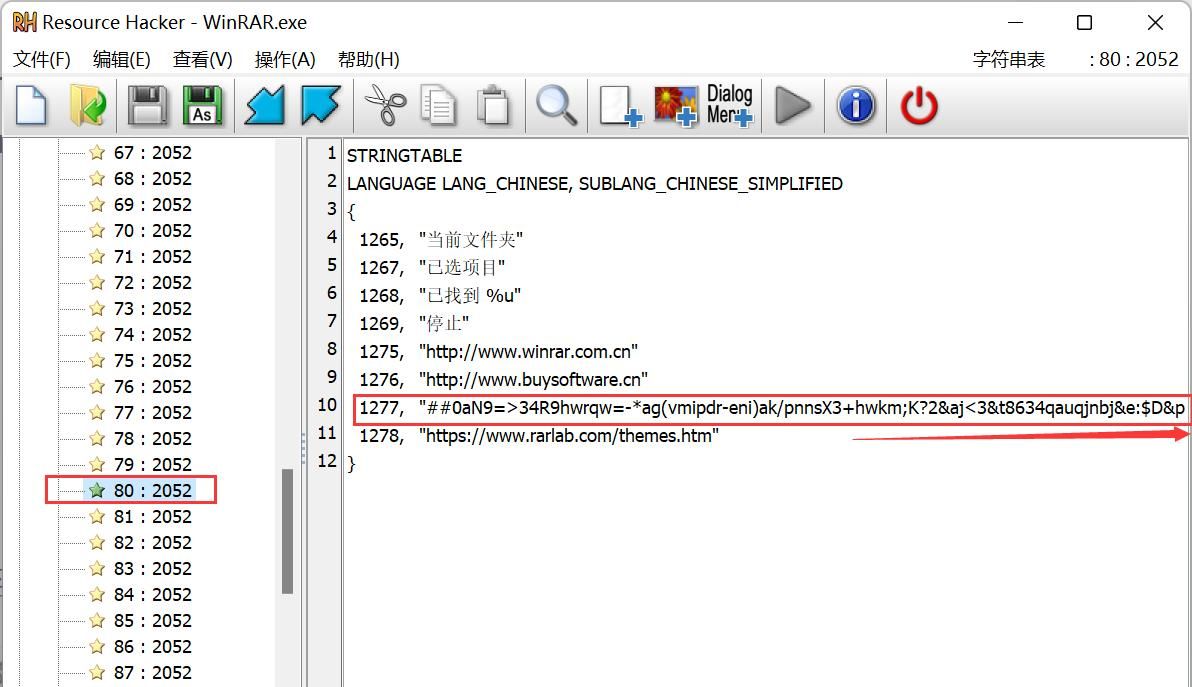Viewport: 1192px width, 687px height.
Task: Cut with the scissors icon
Action: point(385,105)
